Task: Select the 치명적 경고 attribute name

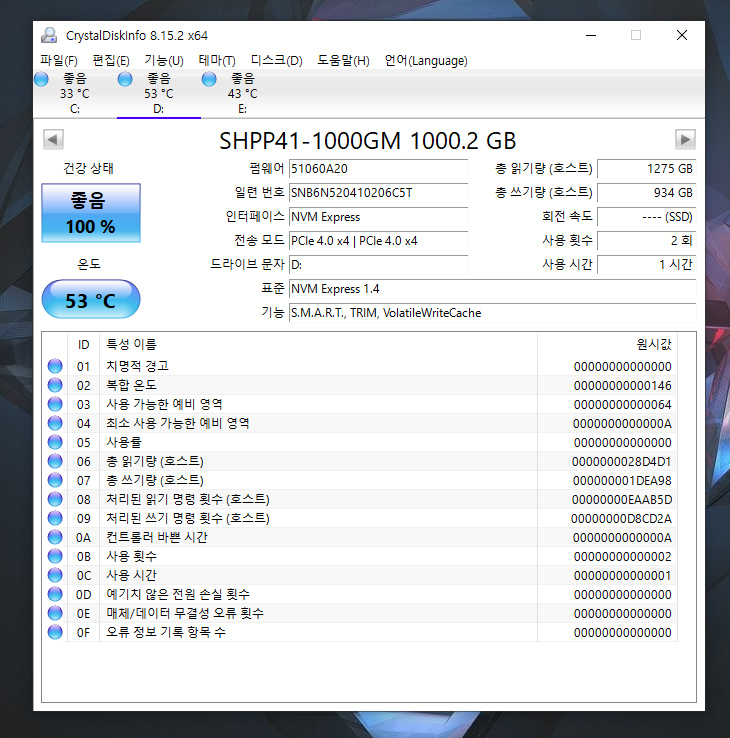Action: point(137,366)
